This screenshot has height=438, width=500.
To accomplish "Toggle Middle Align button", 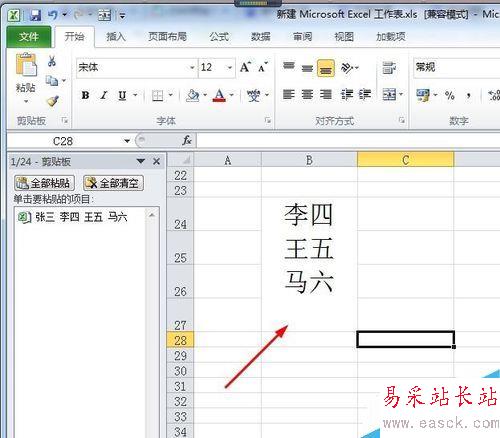I will [x=307, y=68].
